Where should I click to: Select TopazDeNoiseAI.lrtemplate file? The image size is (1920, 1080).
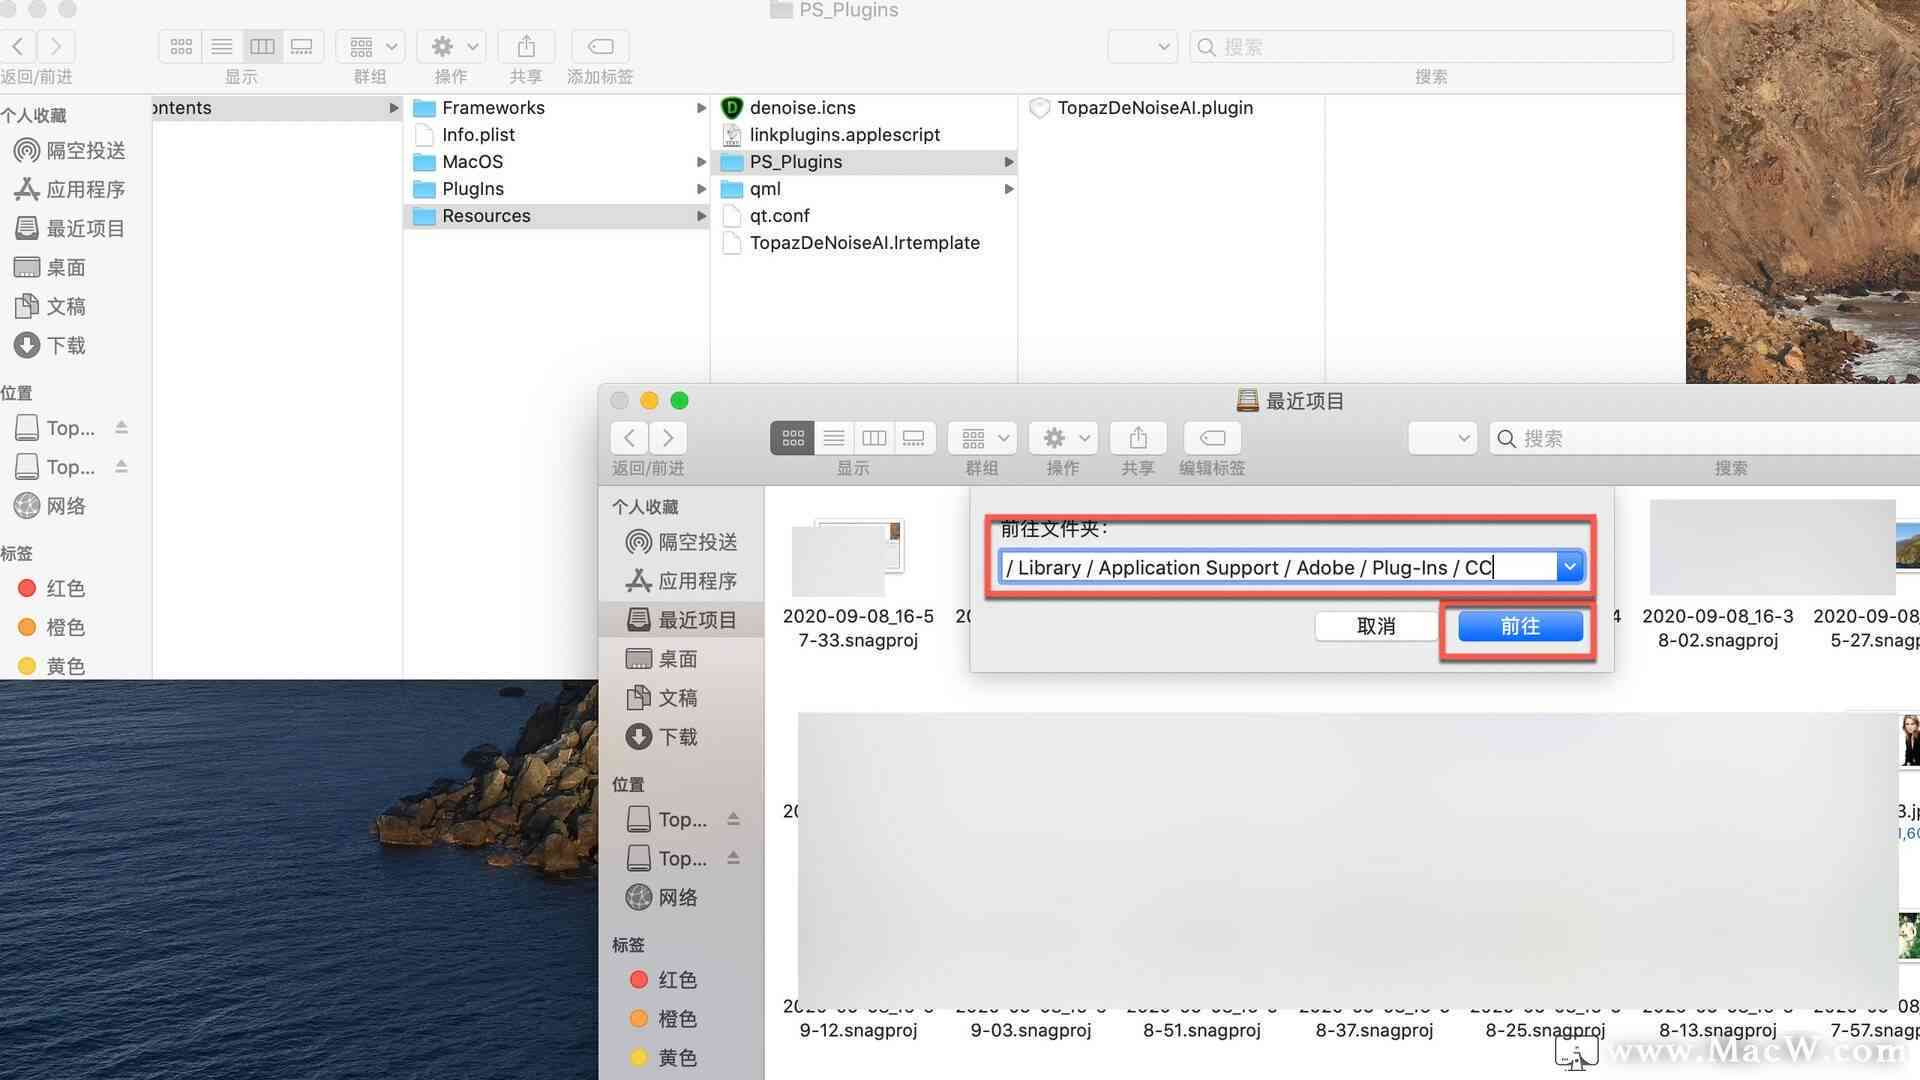pos(864,243)
